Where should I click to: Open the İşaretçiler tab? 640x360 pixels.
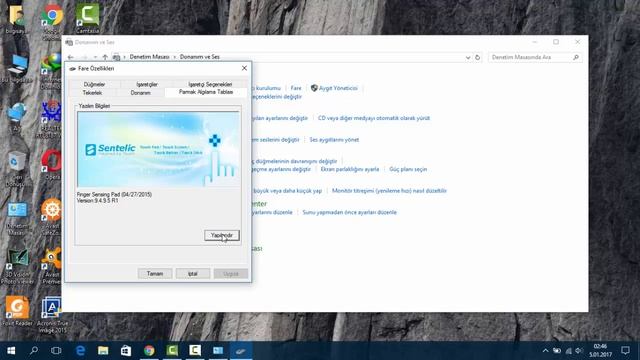tap(147, 84)
